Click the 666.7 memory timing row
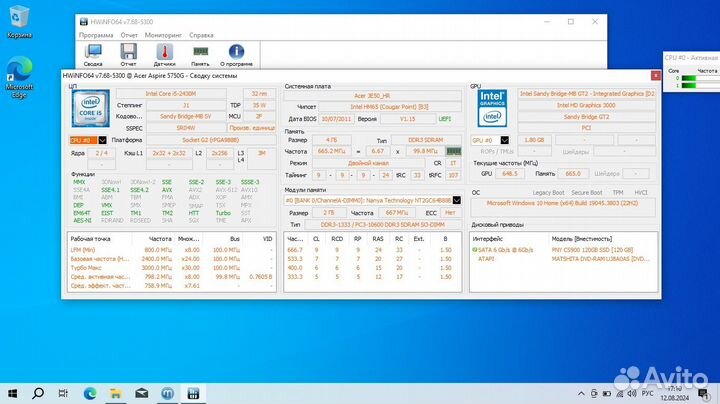This screenshot has height=404, width=720. click(x=372, y=250)
